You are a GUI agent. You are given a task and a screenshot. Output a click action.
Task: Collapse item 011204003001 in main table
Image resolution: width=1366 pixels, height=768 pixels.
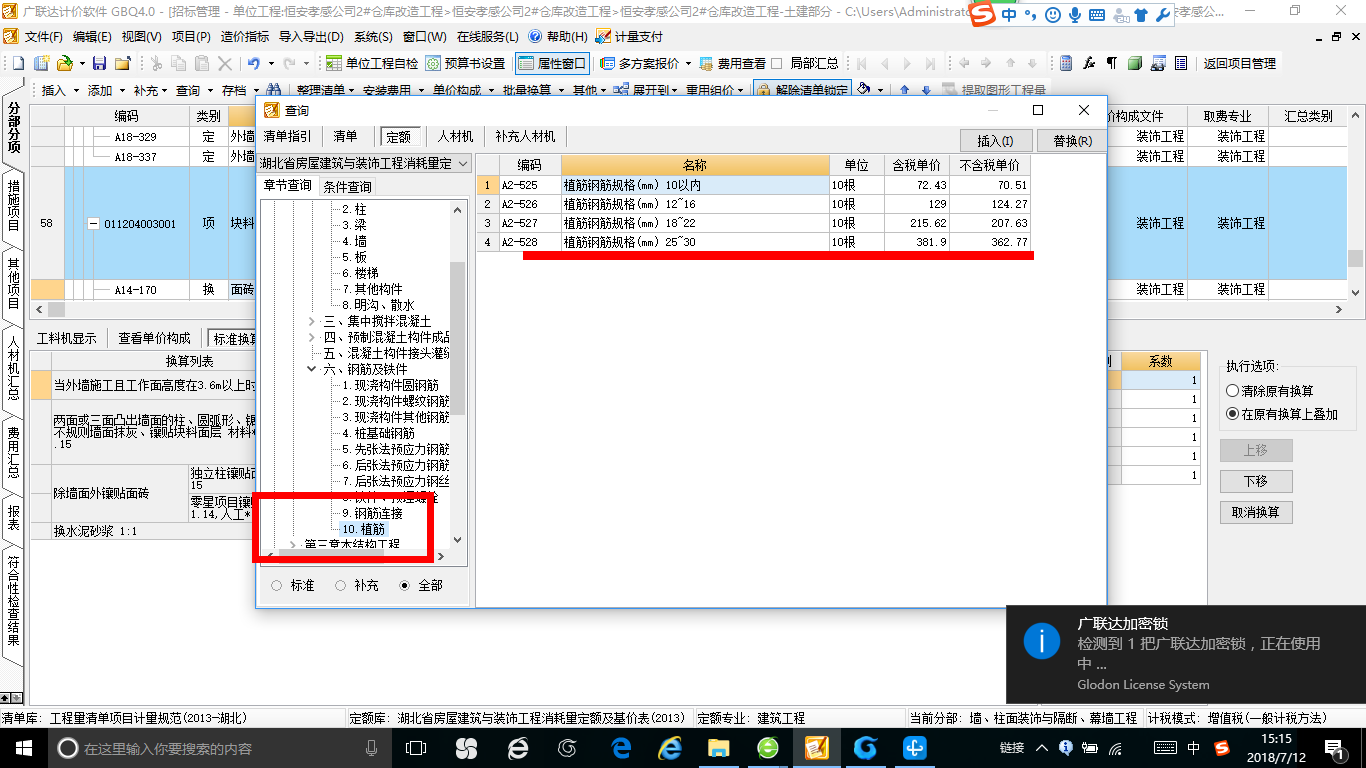[94, 224]
